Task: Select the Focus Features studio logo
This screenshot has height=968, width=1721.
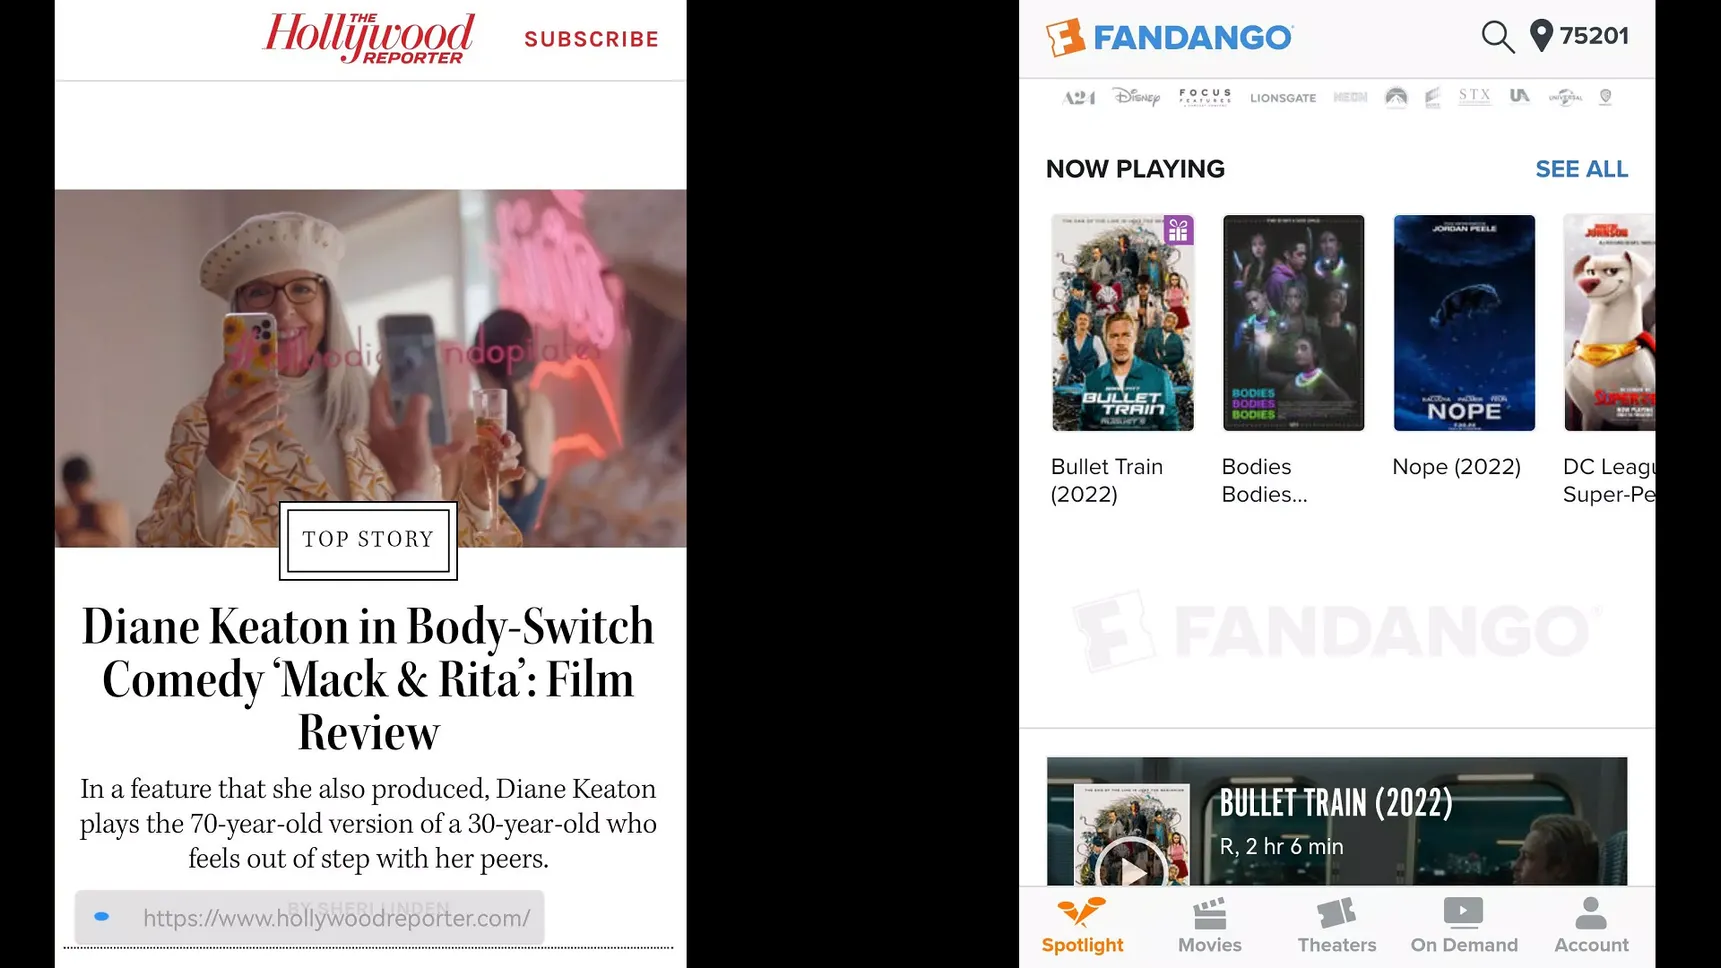Action: pos(1205,97)
